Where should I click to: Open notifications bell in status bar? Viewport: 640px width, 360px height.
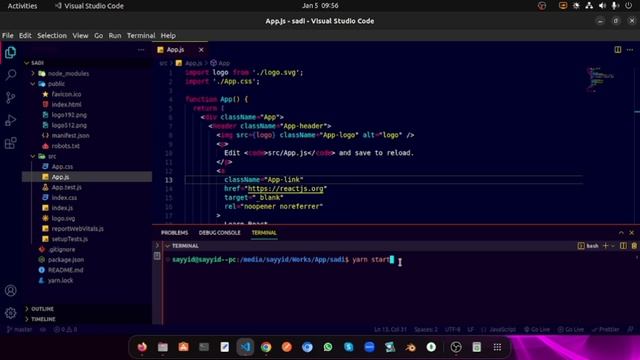pyautogui.click(x=630, y=329)
